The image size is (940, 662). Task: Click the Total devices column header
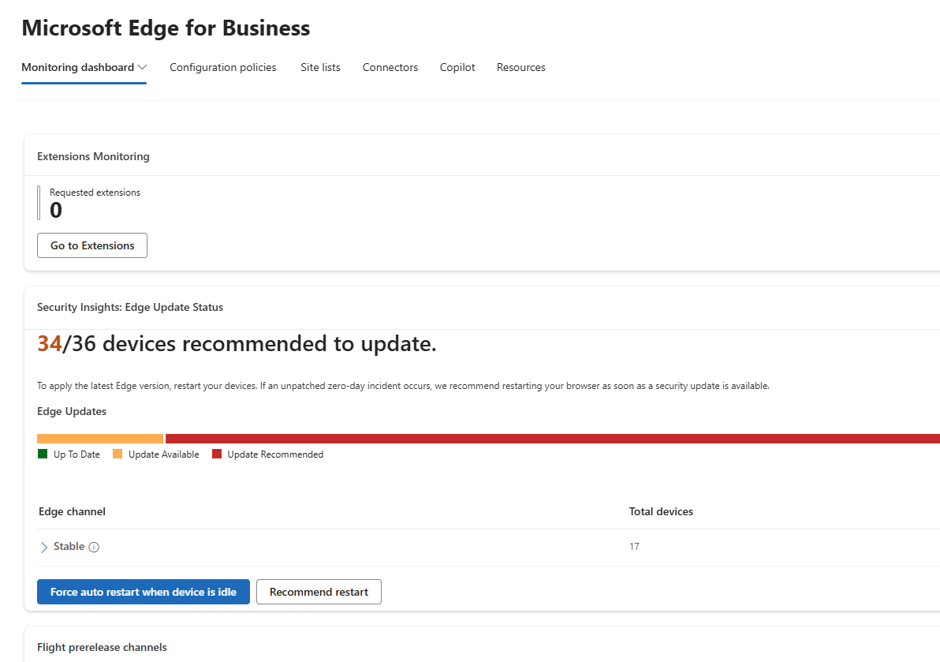pyautogui.click(x=661, y=511)
